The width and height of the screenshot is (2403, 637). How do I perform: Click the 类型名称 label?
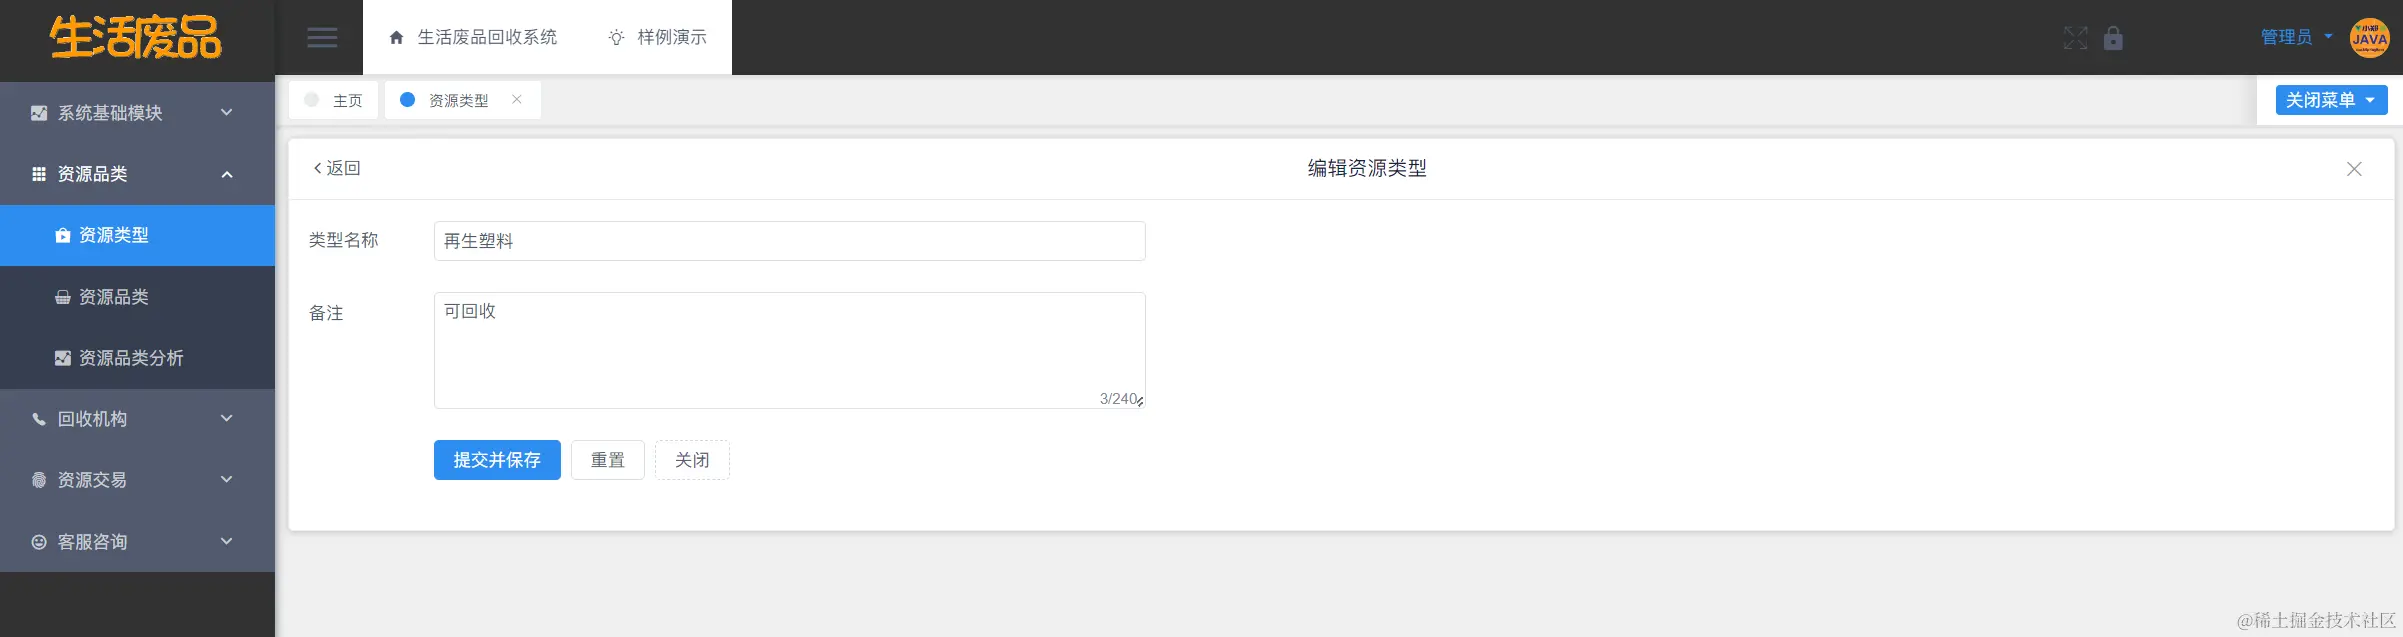(x=343, y=240)
